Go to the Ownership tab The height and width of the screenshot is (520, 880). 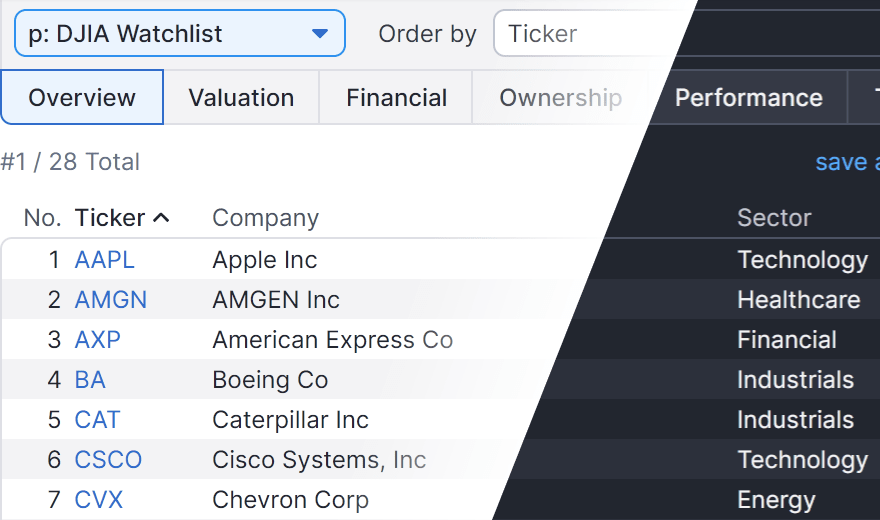click(560, 98)
